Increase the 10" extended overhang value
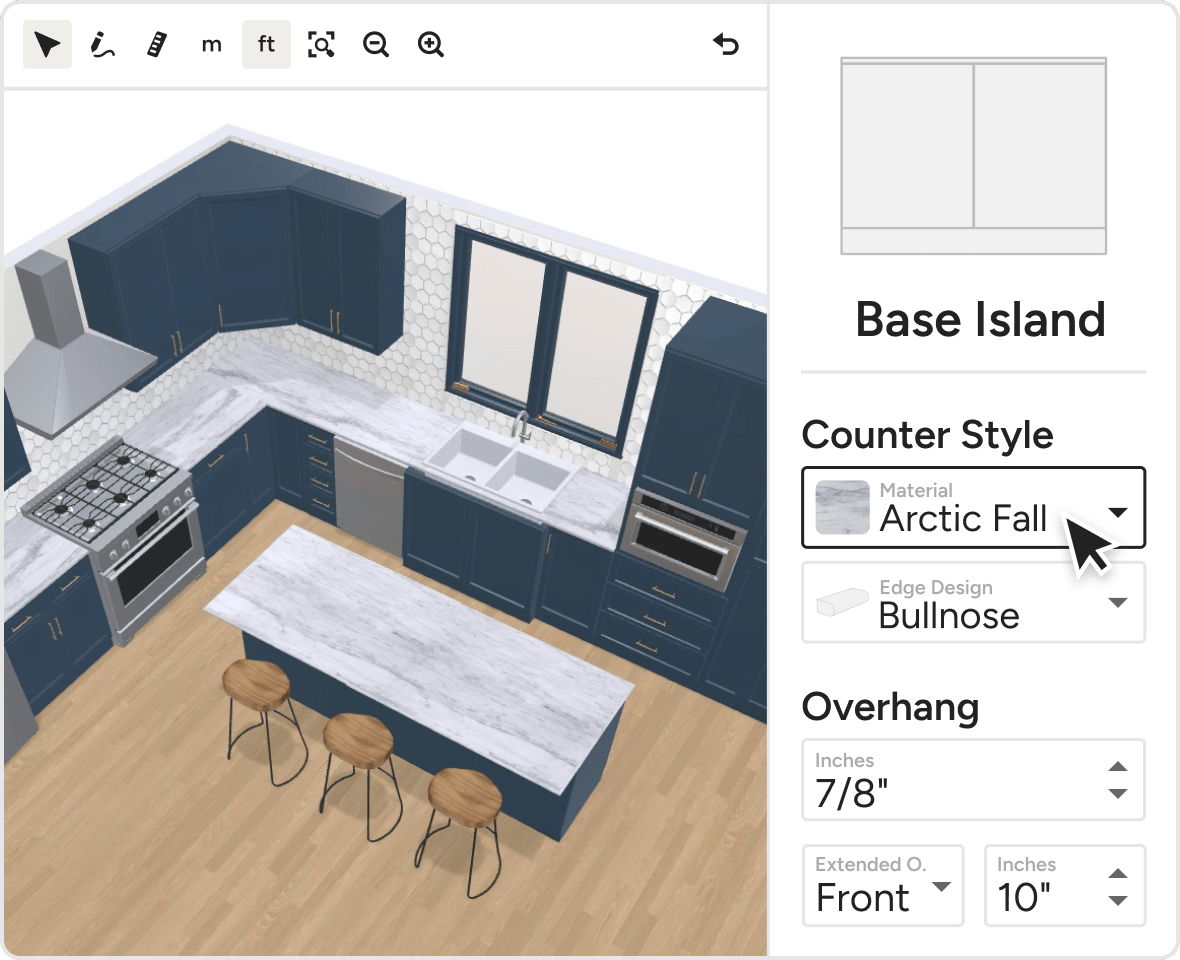The width and height of the screenshot is (1180, 960). tap(1118, 874)
